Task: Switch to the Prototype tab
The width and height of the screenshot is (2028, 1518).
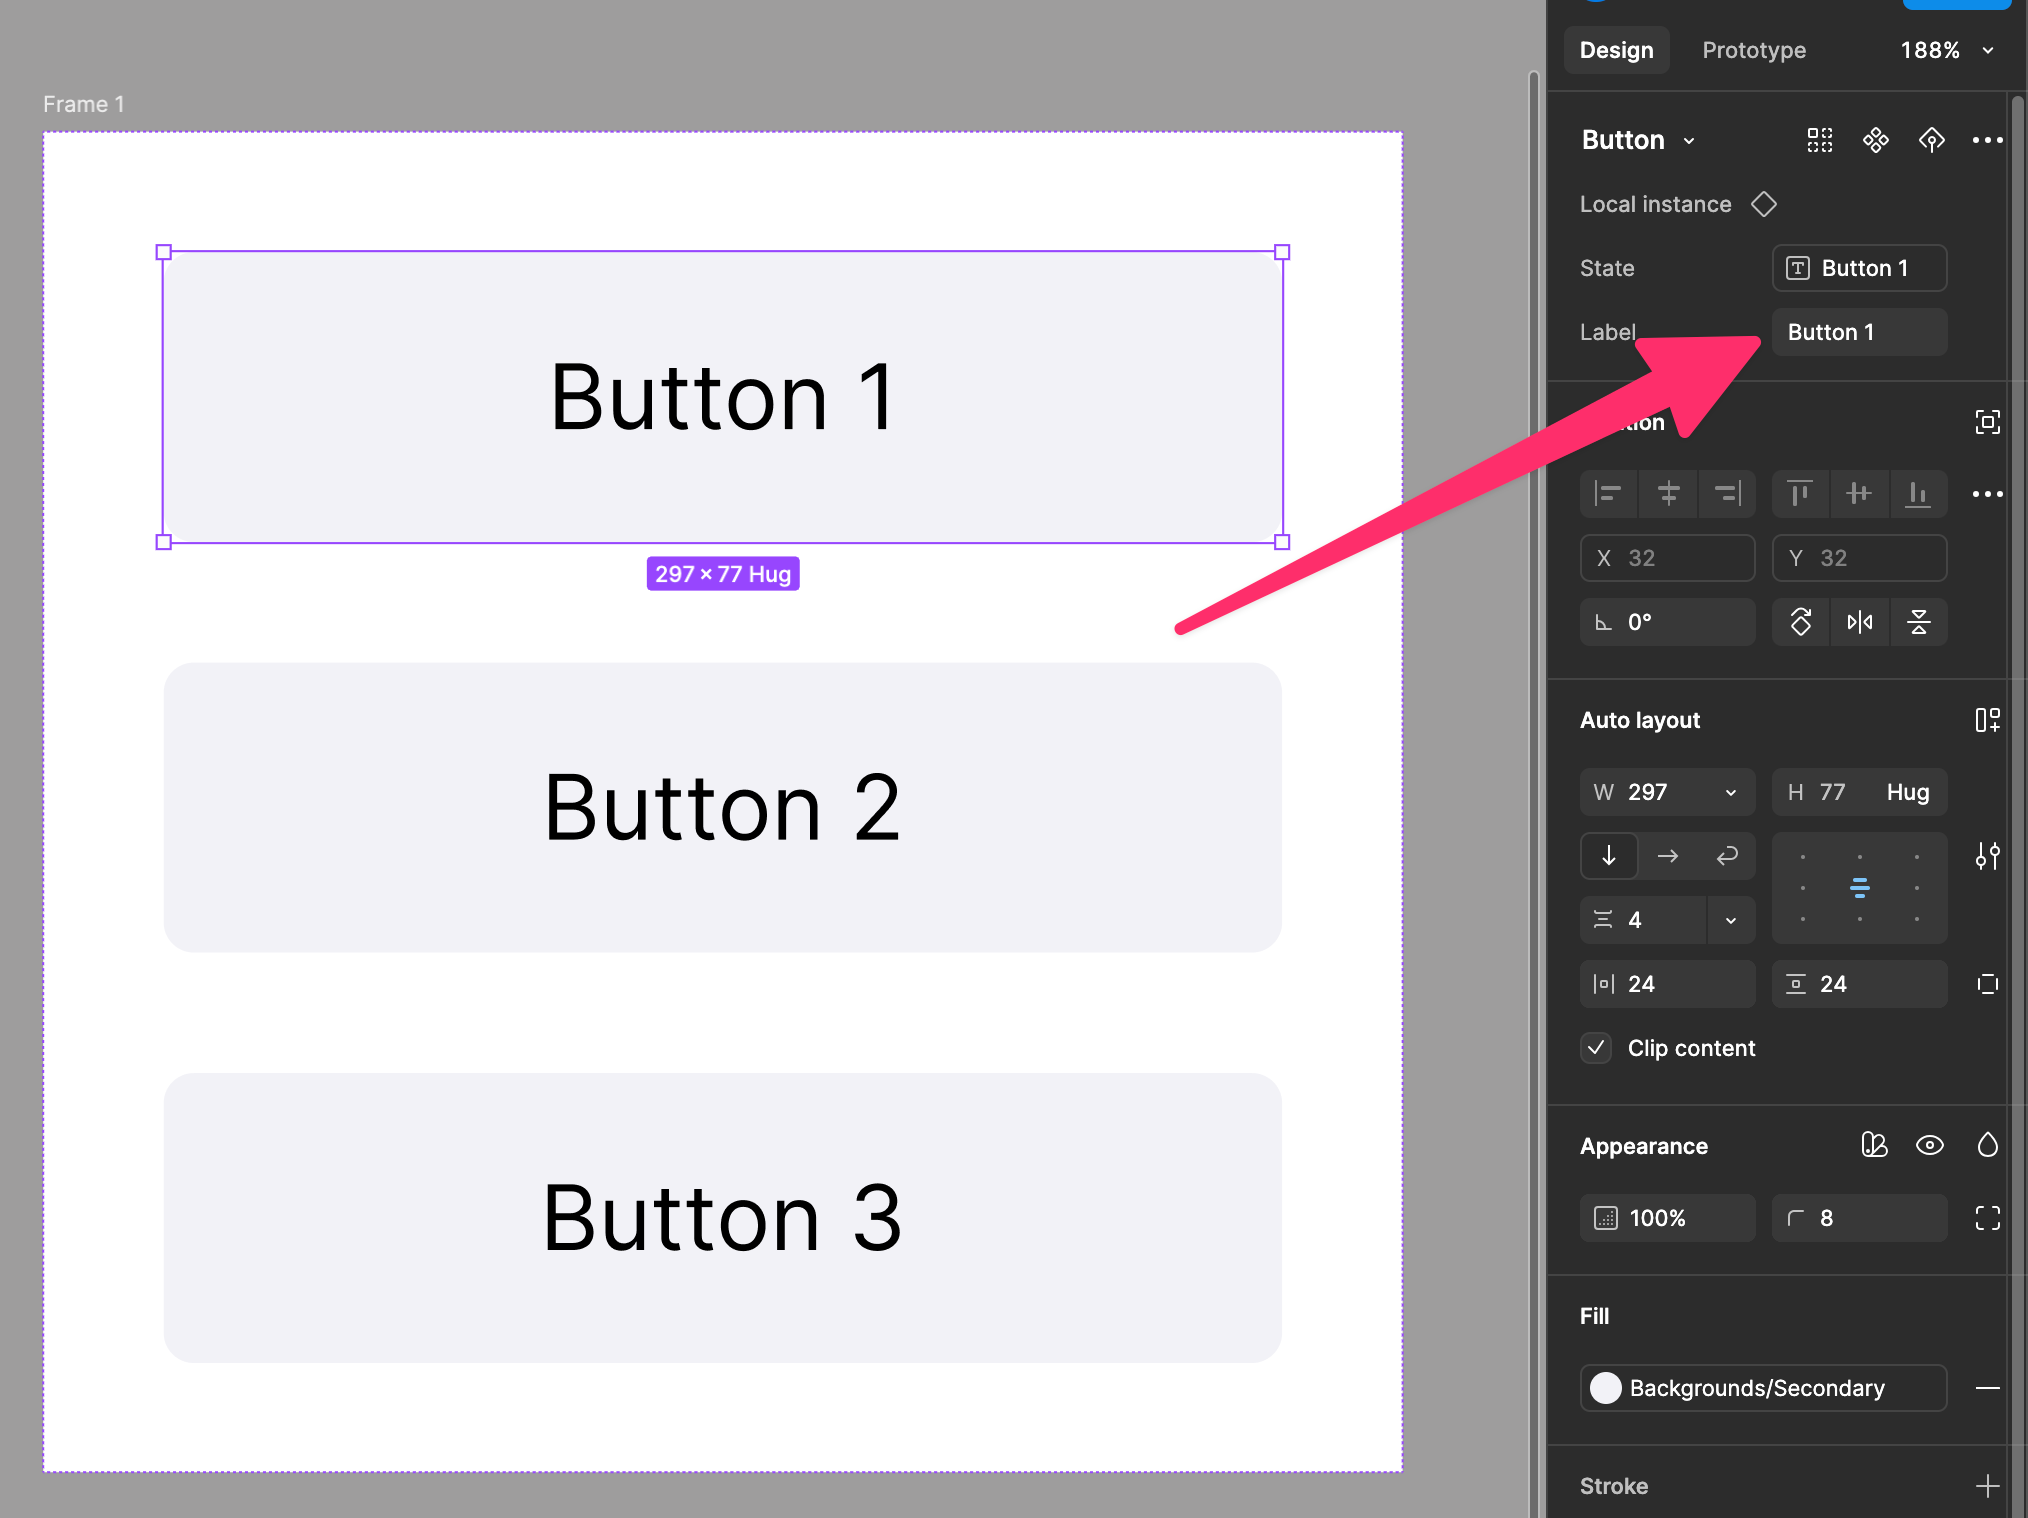Action: click(1754, 50)
